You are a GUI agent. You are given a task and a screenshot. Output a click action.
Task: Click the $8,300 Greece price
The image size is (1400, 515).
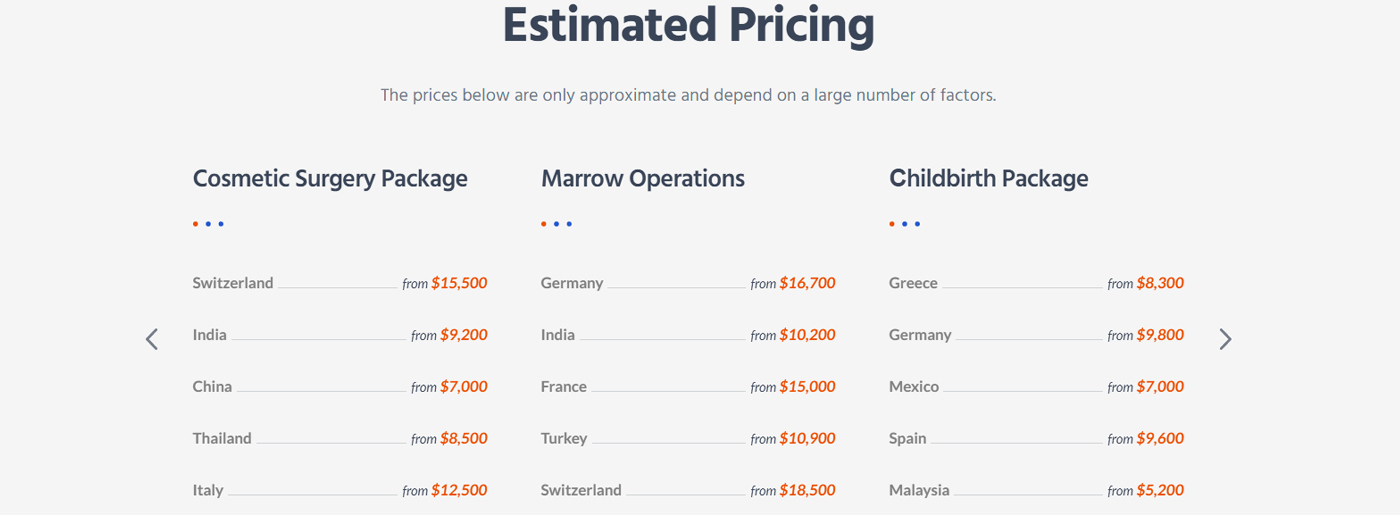[x=1160, y=283]
